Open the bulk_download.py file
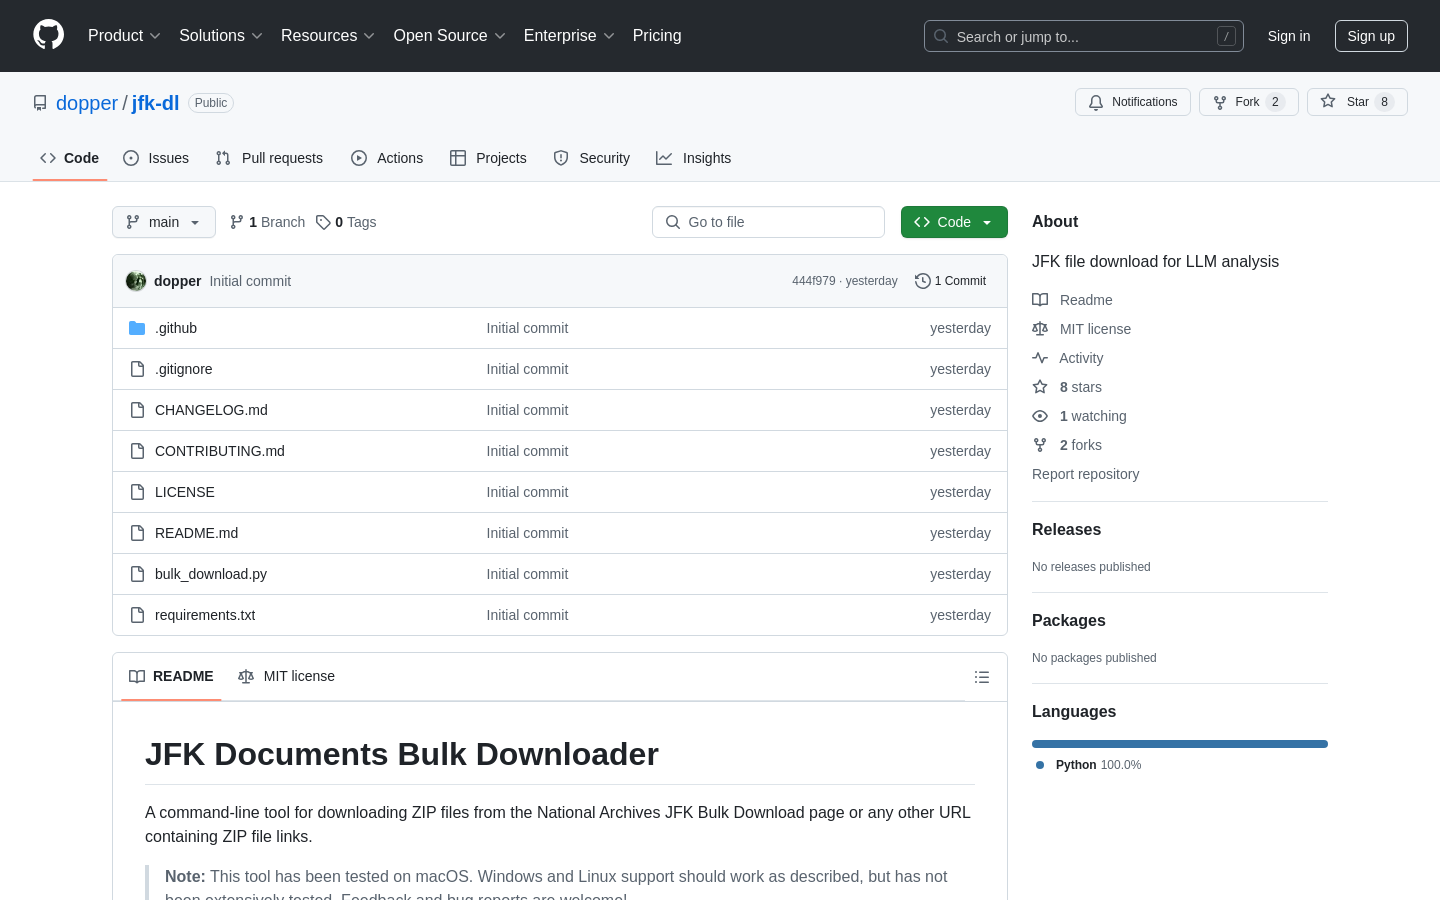The height and width of the screenshot is (900, 1440). (x=211, y=574)
